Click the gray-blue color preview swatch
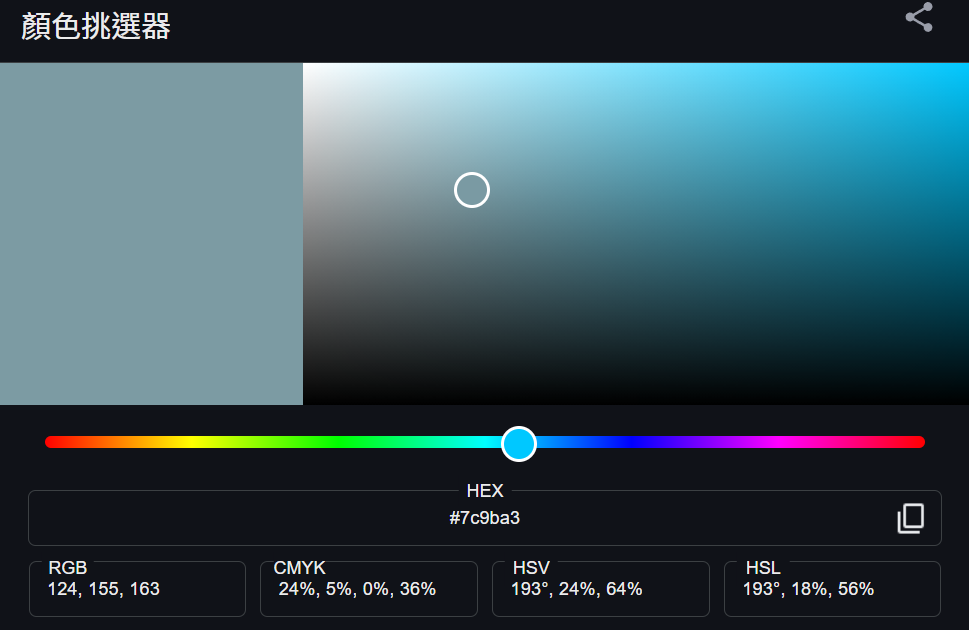This screenshot has width=969, height=630. (151, 234)
